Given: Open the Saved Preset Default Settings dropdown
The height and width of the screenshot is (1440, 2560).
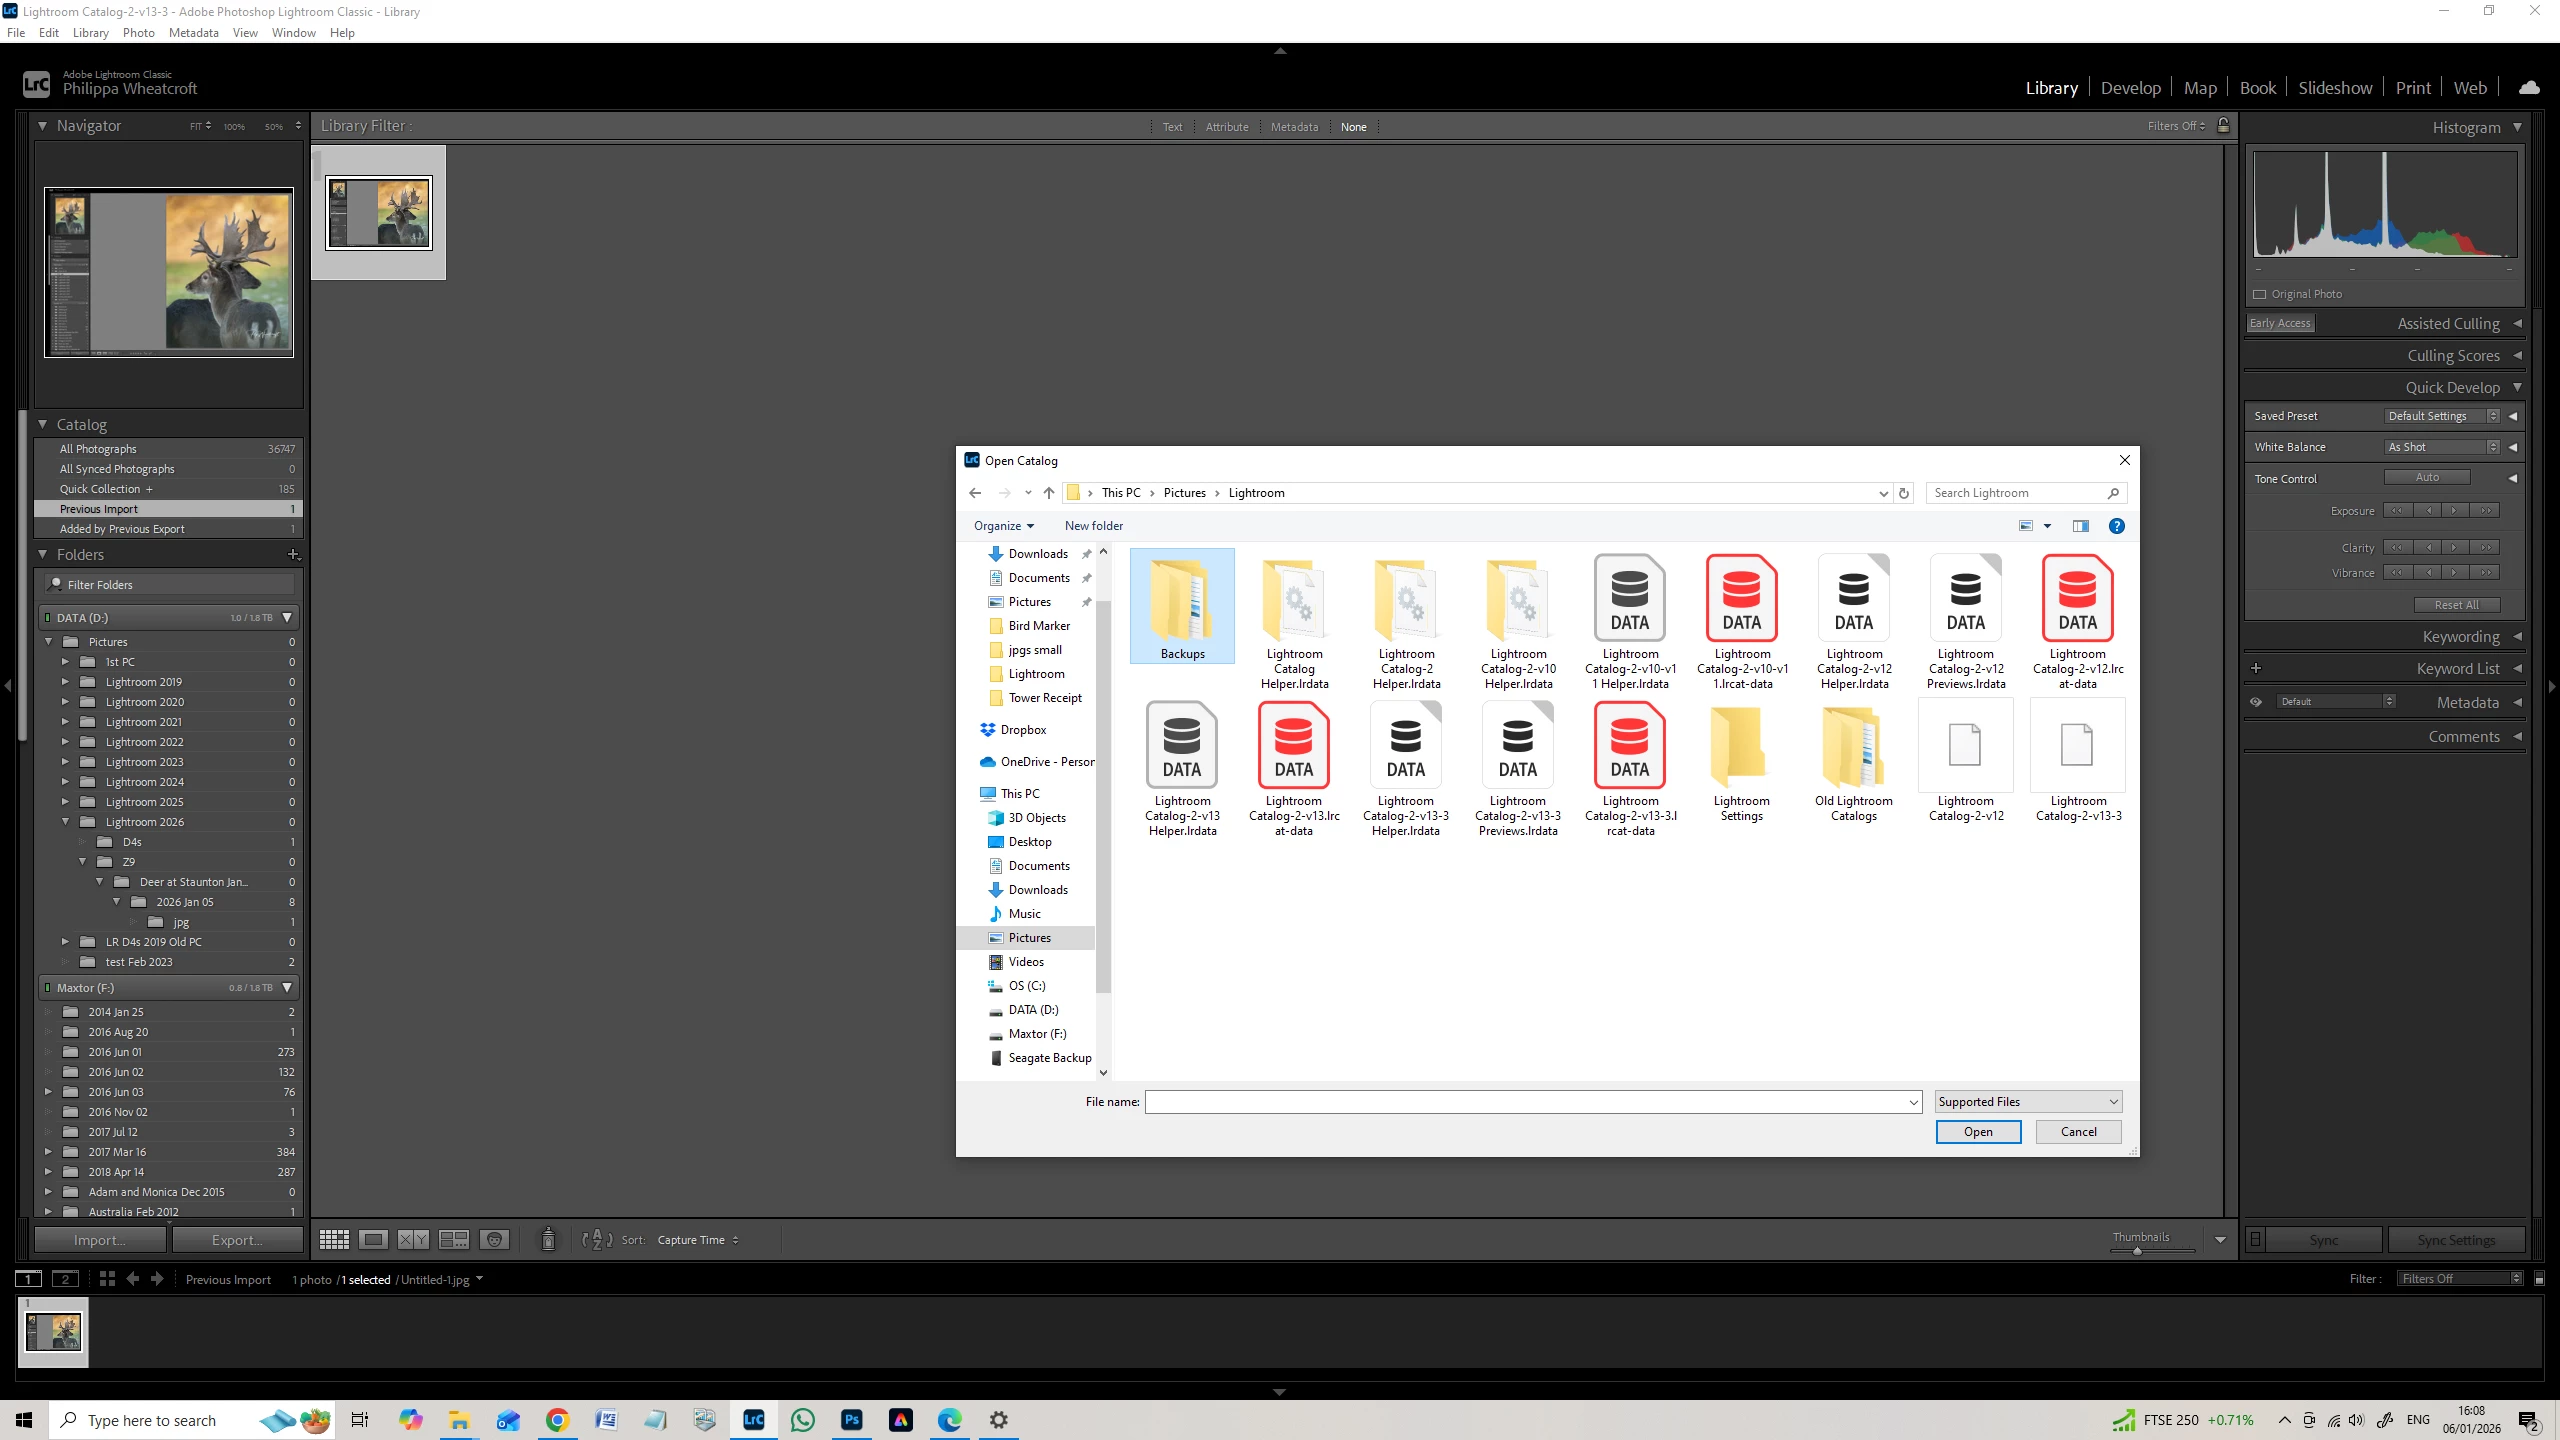Looking at the screenshot, I should tap(2441, 416).
